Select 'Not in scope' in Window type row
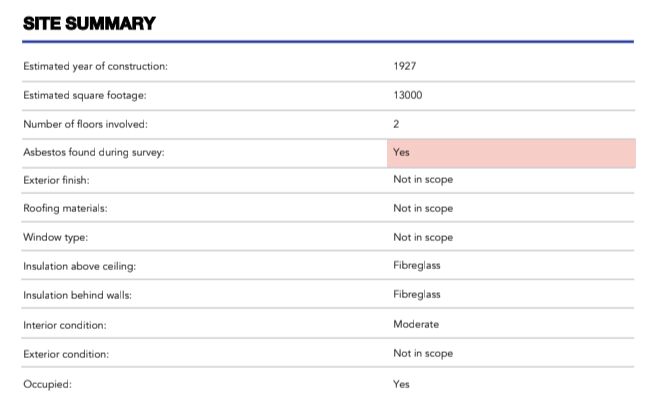This screenshot has height=401, width=650. (x=423, y=237)
